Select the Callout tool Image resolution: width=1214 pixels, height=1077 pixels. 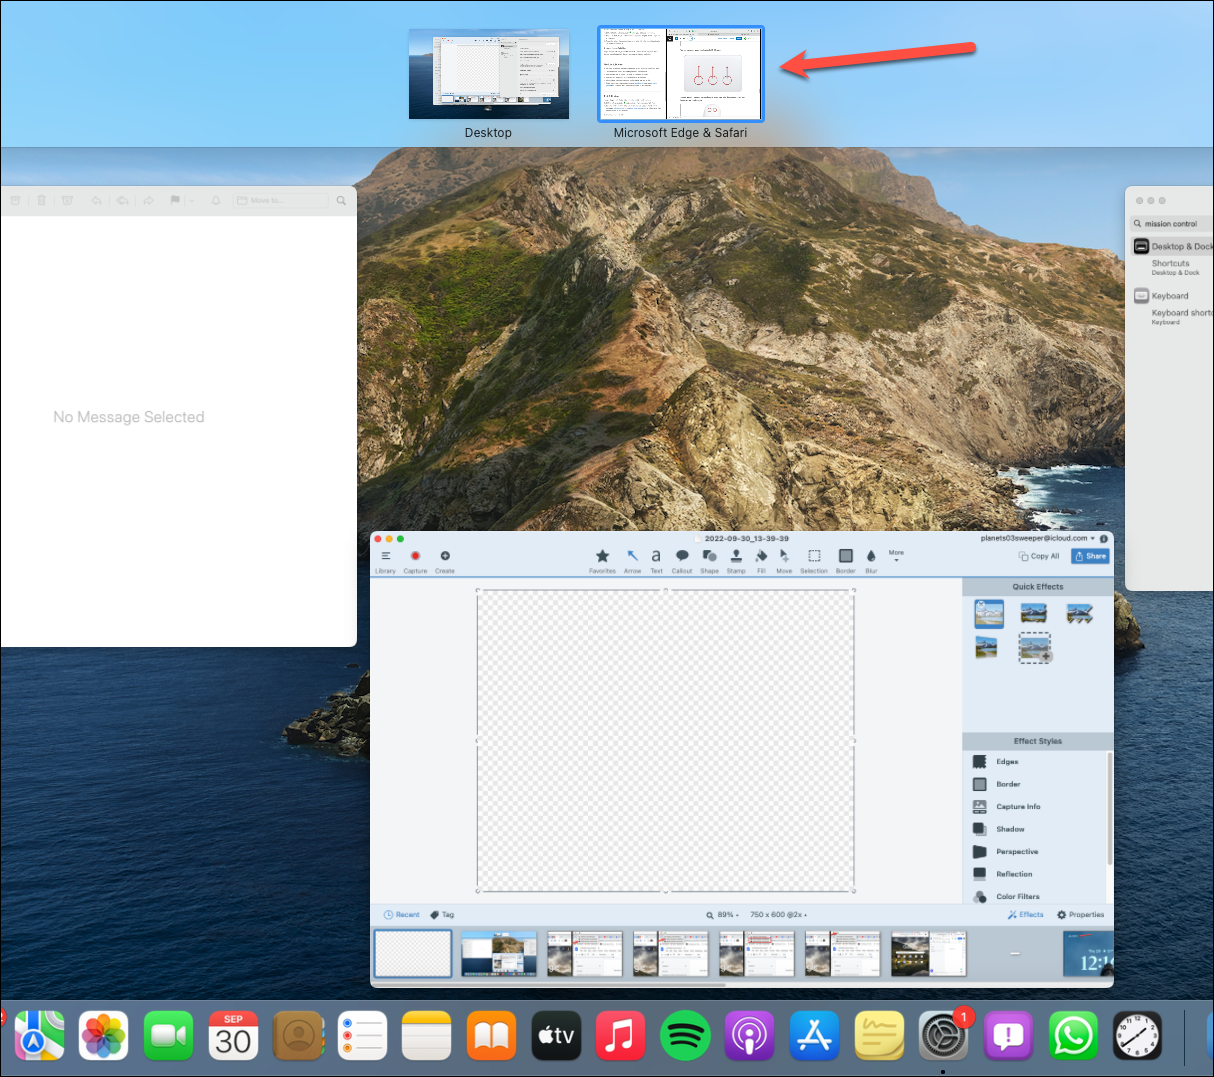click(682, 561)
